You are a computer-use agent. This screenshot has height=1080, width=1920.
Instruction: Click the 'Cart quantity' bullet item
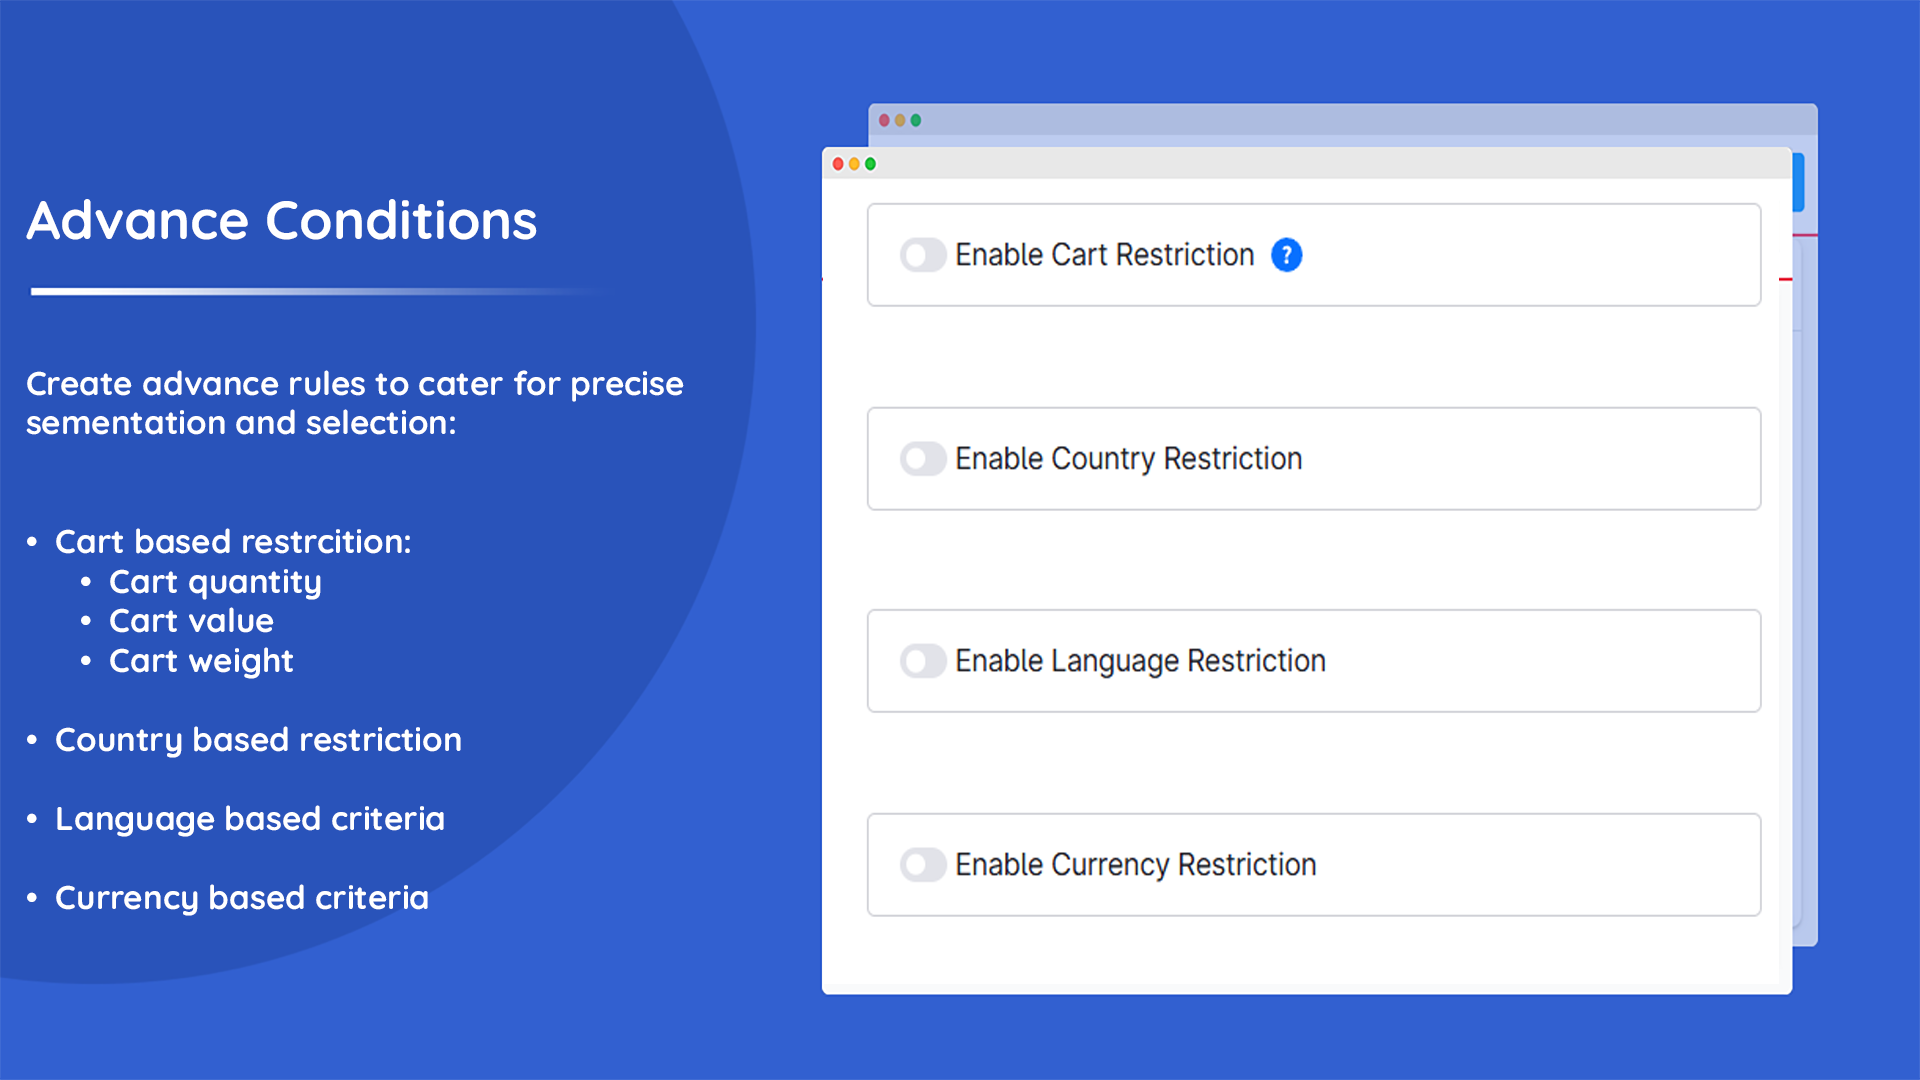coord(215,582)
